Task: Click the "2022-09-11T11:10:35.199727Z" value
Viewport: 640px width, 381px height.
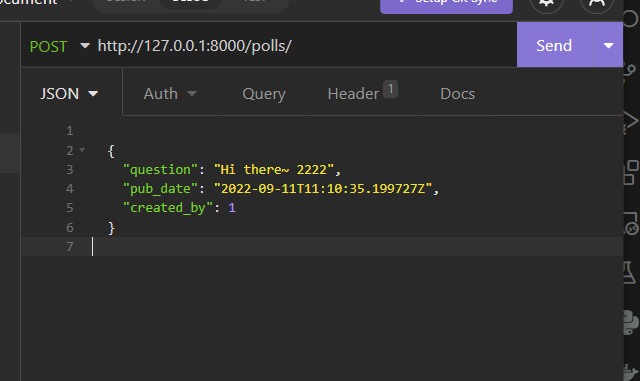Action: [323, 189]
